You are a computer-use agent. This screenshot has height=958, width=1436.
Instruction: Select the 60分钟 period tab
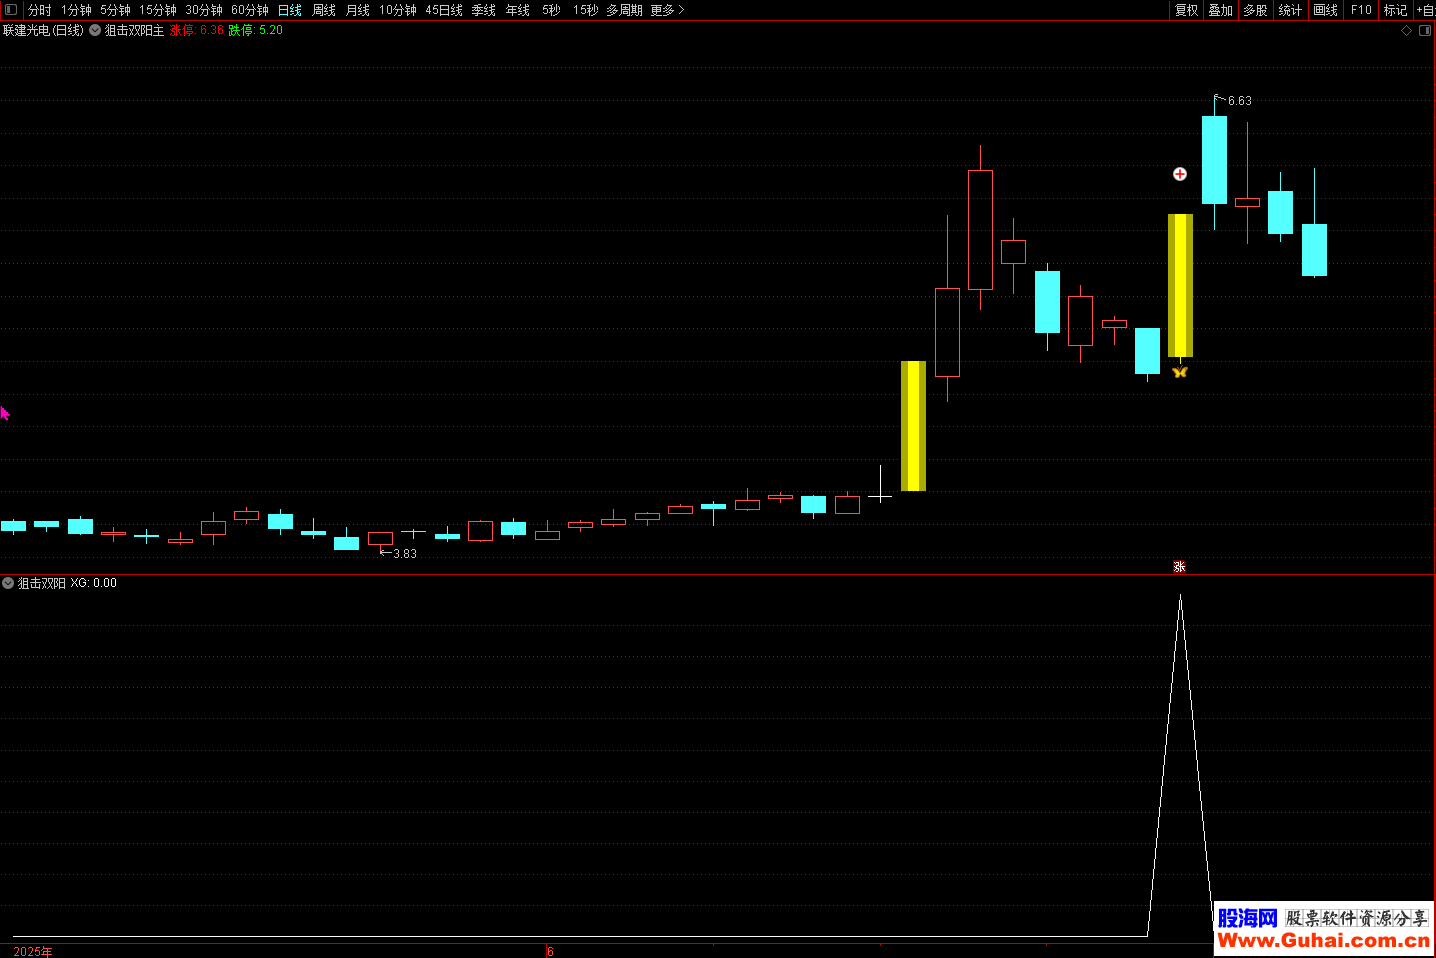pos(250,10)
